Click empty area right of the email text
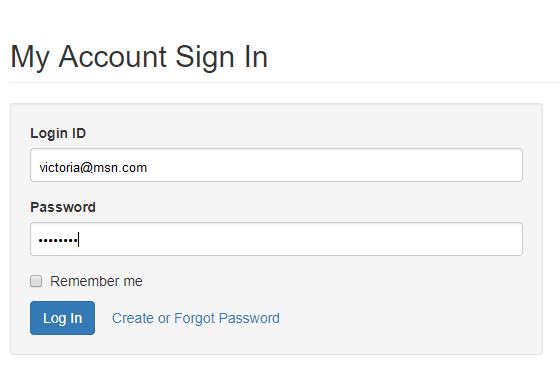Screen dimensions: 560x383 coord(332,165)
